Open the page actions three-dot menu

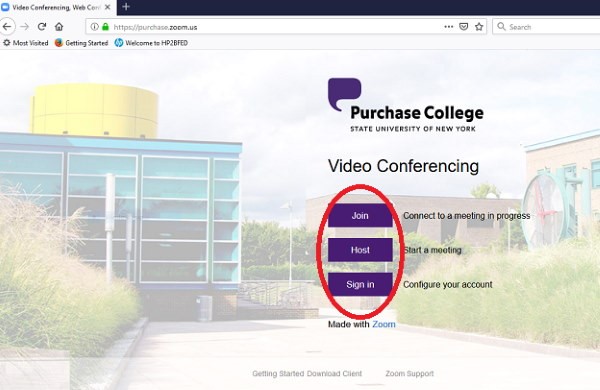(448, 27)
